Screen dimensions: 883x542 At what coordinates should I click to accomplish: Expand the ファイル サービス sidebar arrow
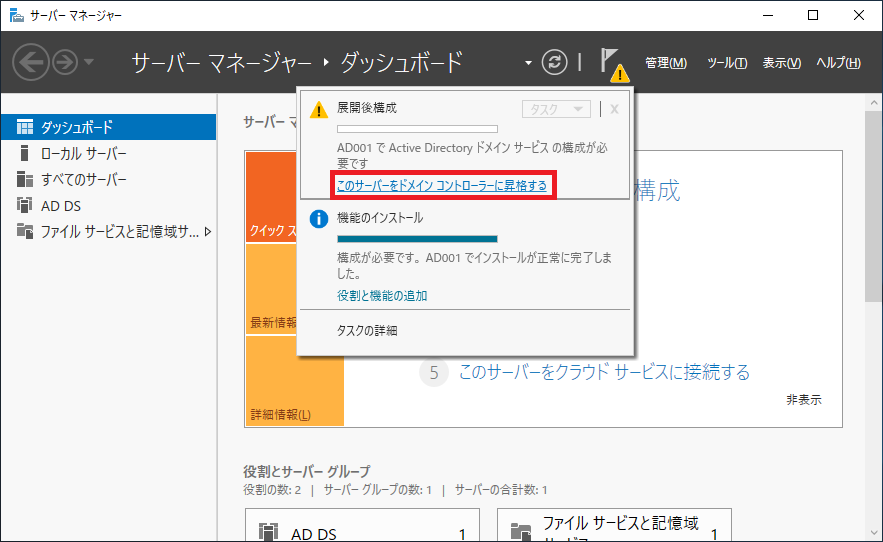208,232
